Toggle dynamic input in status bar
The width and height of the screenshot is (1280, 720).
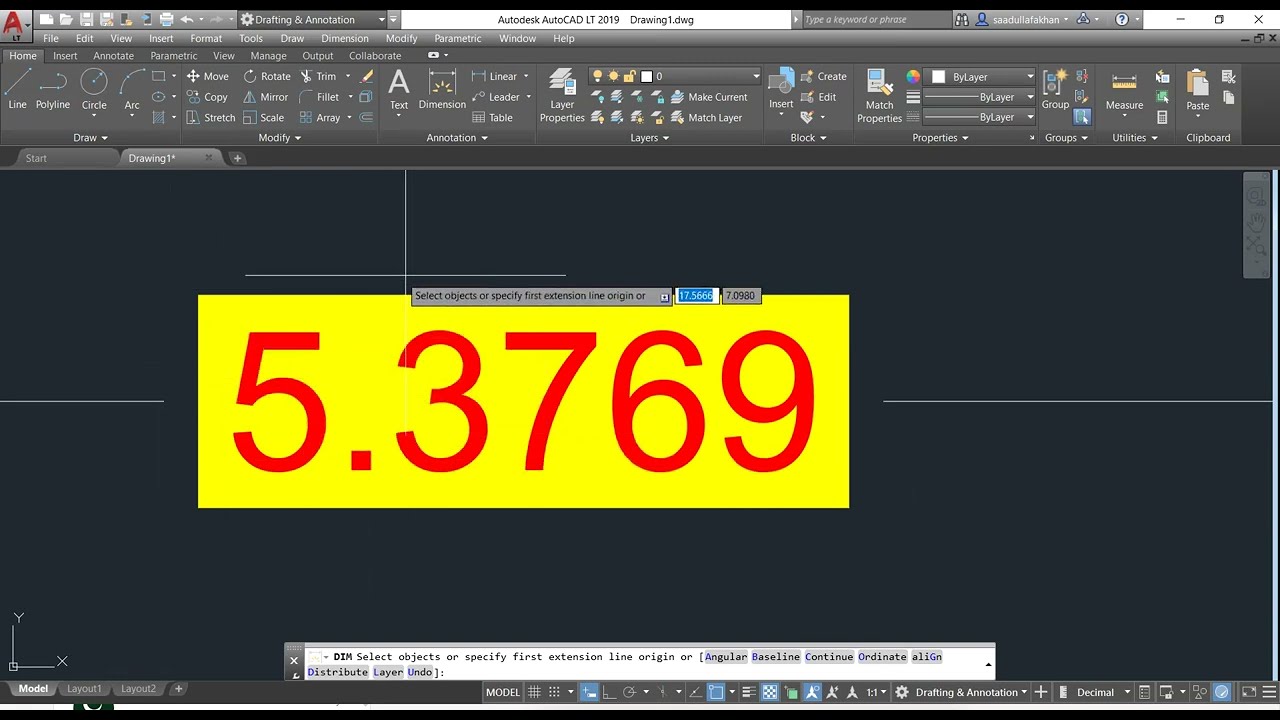coord(590,692)
